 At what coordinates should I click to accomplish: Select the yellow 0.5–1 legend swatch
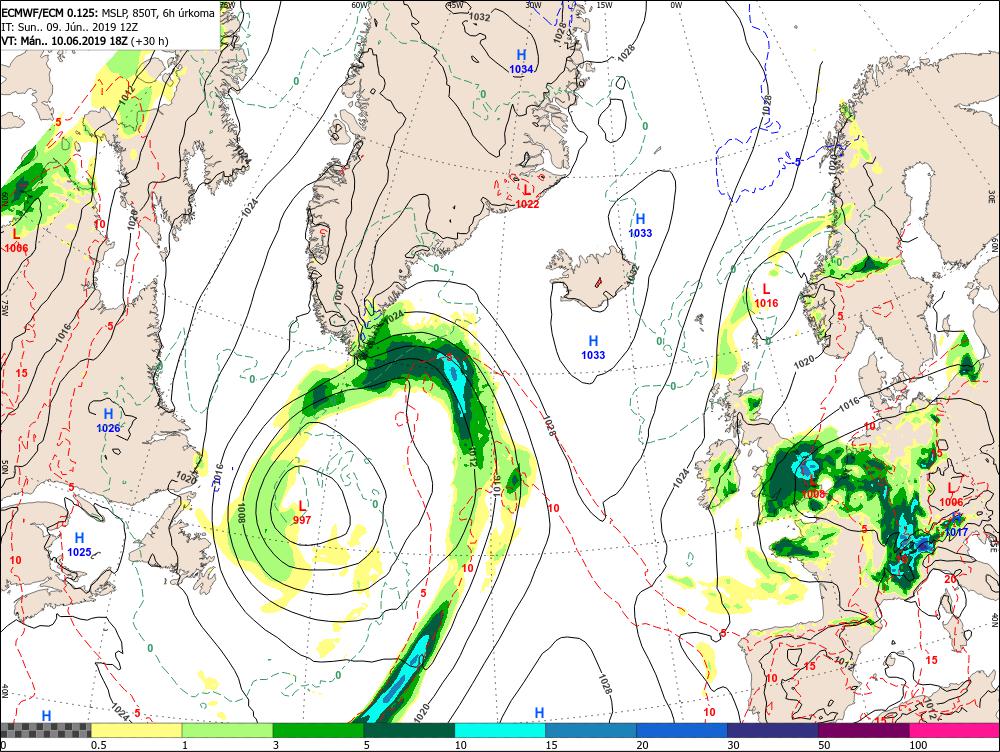pyautogui.click(x=136, y=730)
